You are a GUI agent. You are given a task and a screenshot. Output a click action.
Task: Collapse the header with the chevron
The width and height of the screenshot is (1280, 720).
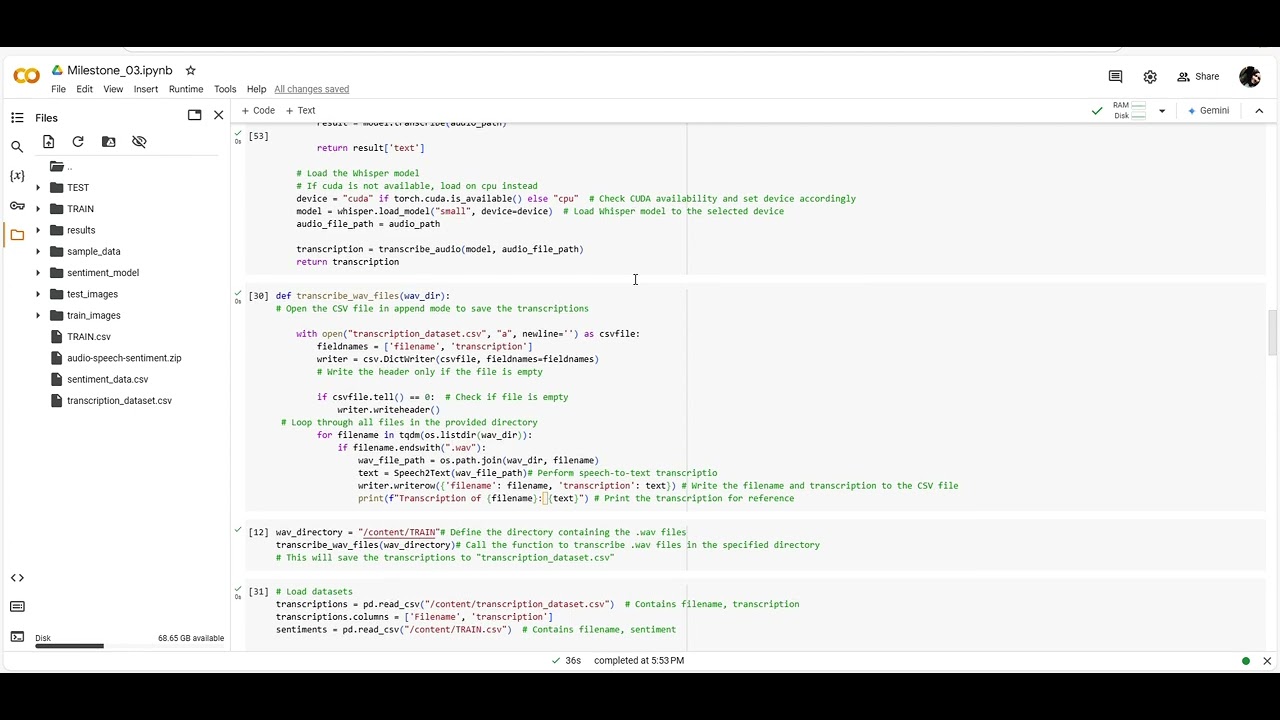coord(1259,111)
